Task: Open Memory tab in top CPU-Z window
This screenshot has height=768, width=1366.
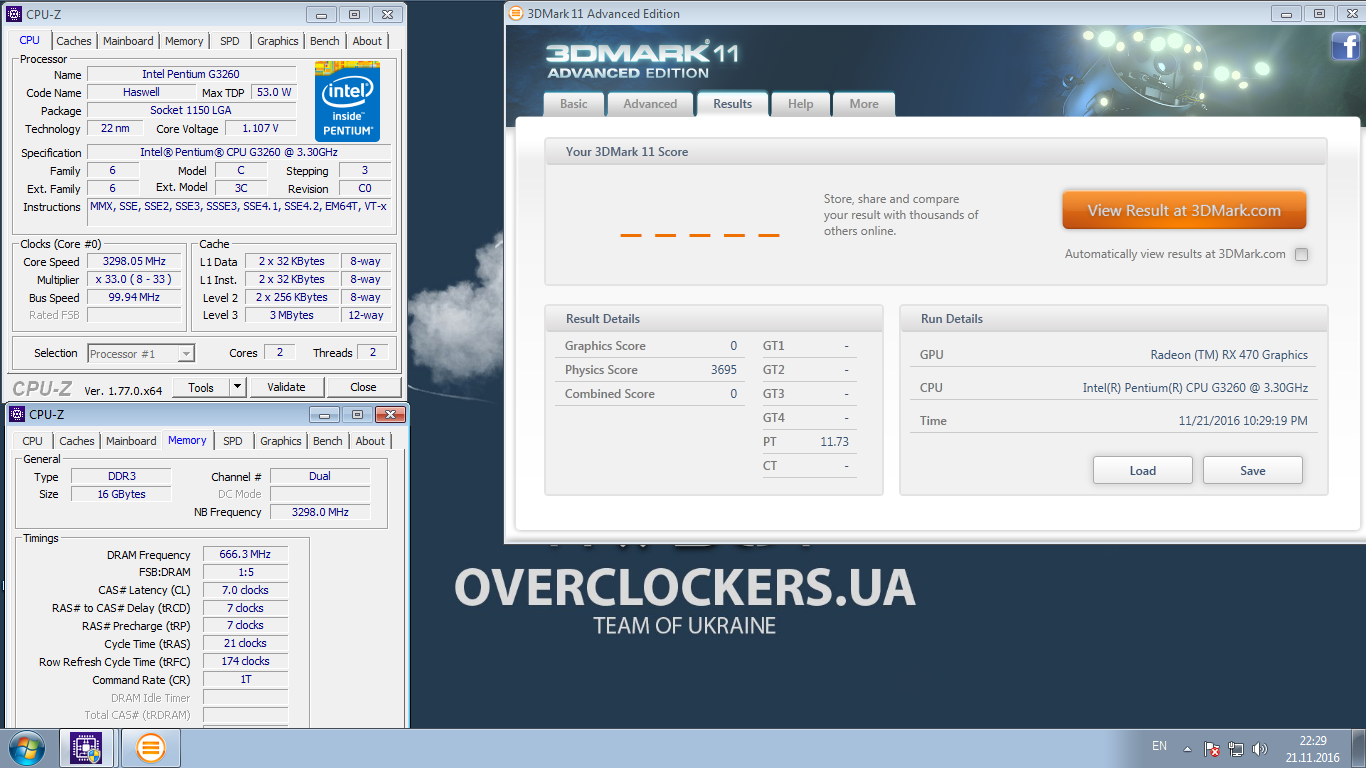Action: tap(184, 41)
